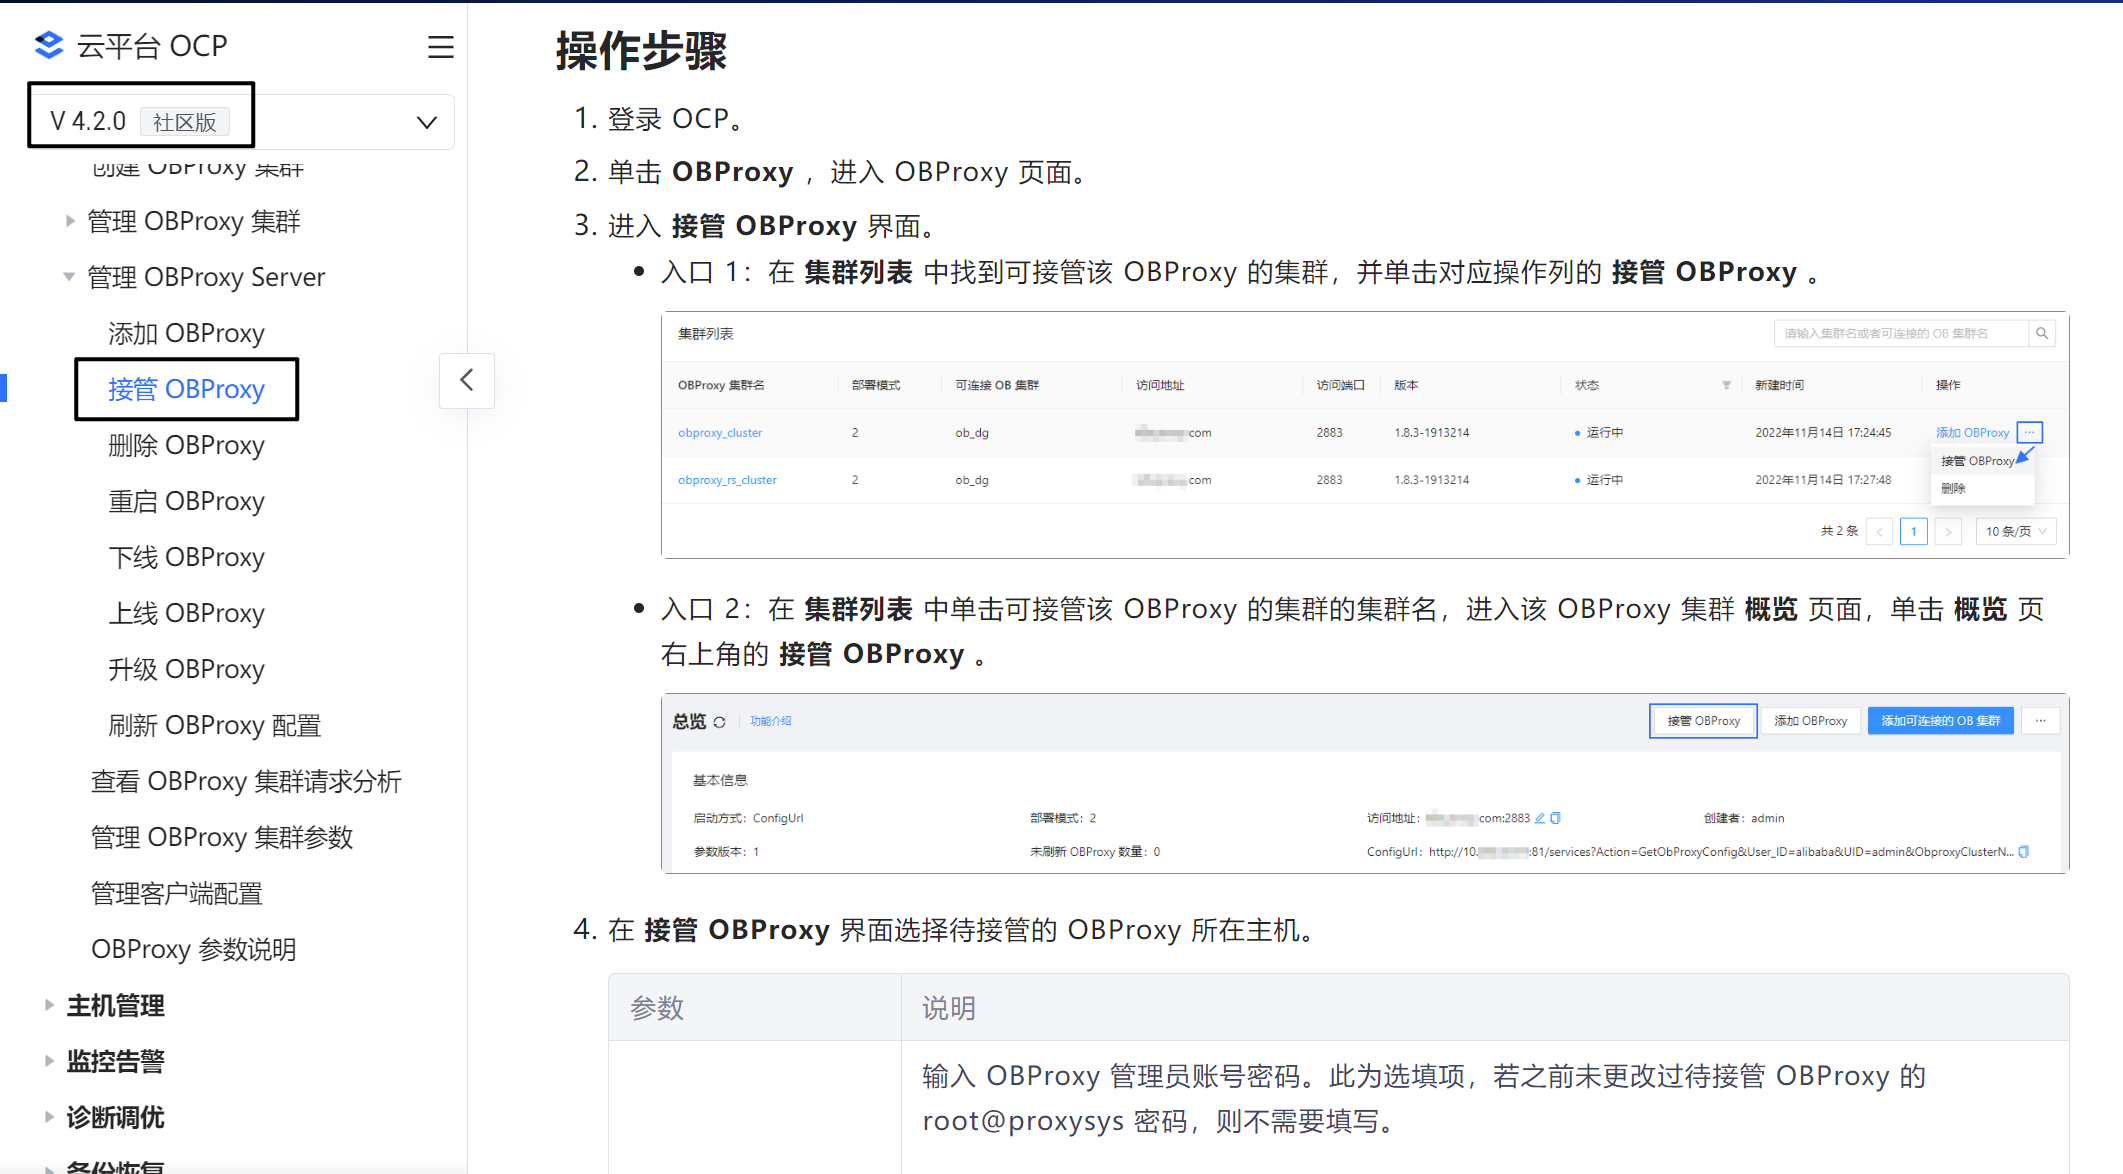Open 刷新 OBProxy 配置 page
2123x1174 pixels.
click(214, 725)
